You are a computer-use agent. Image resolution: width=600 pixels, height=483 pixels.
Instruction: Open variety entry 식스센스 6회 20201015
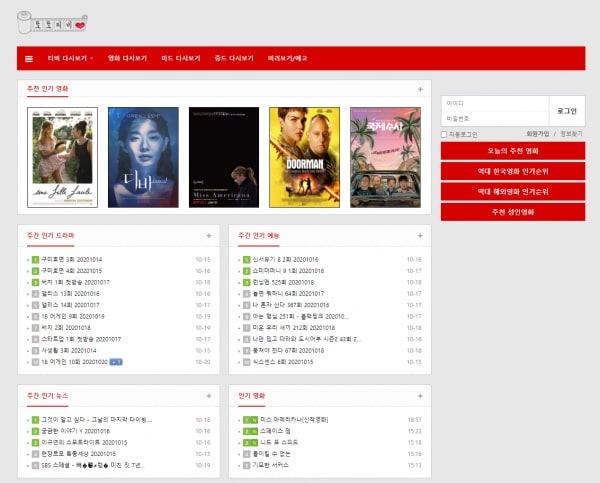(x=283, y=362)
